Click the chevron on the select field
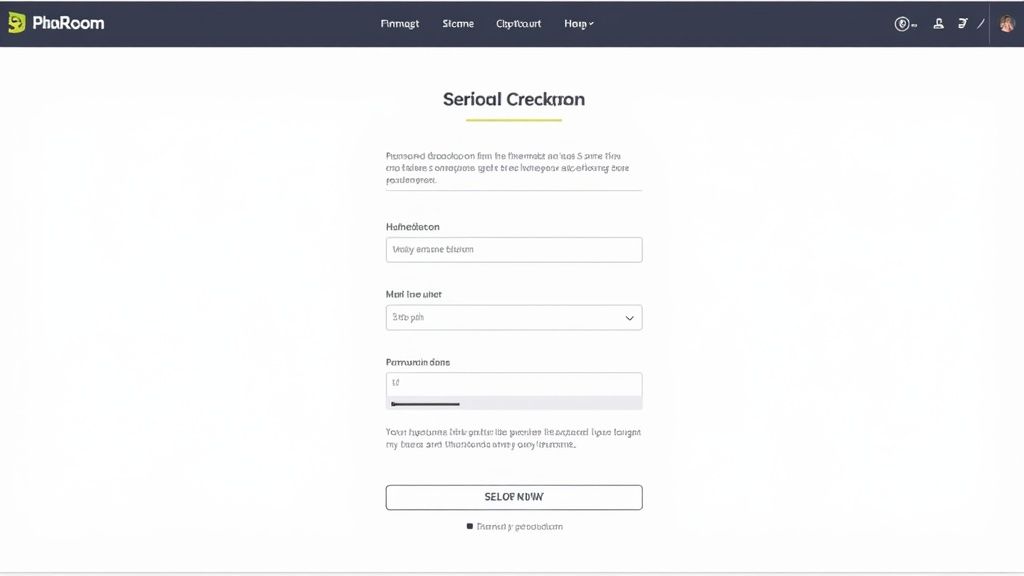This screenshot has width=1024, height=576. point(630,317)
